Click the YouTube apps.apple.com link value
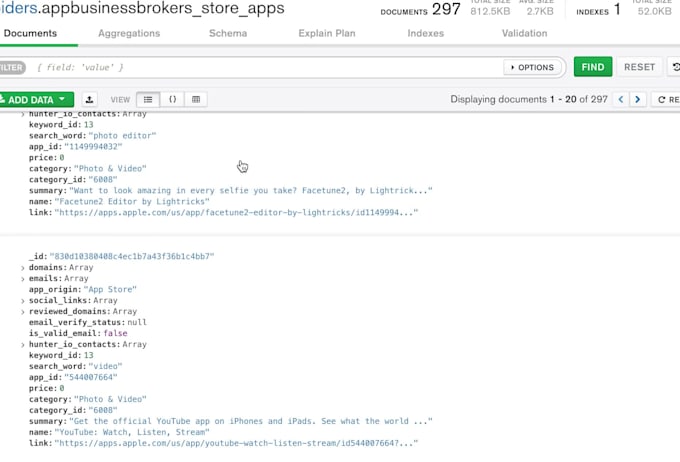The height and width of the screenshot is (462, 680). click(x=236, y=443)
